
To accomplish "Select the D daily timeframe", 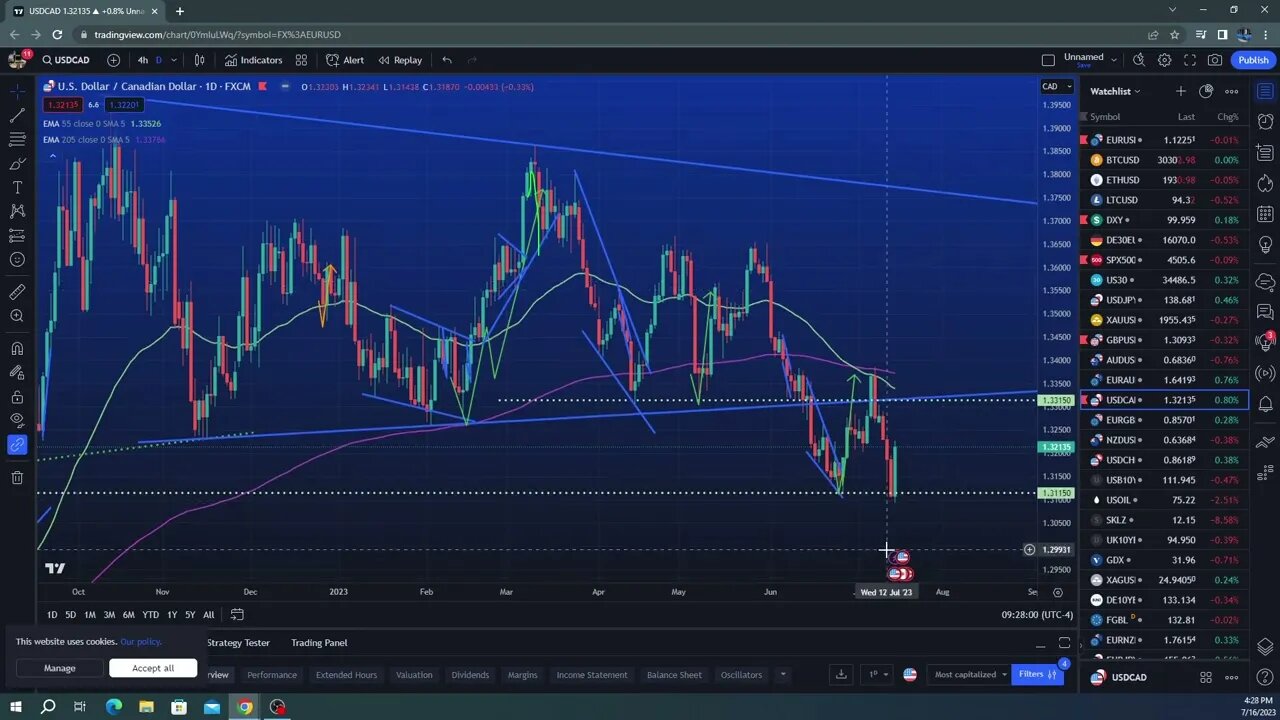I will (158, 60).
